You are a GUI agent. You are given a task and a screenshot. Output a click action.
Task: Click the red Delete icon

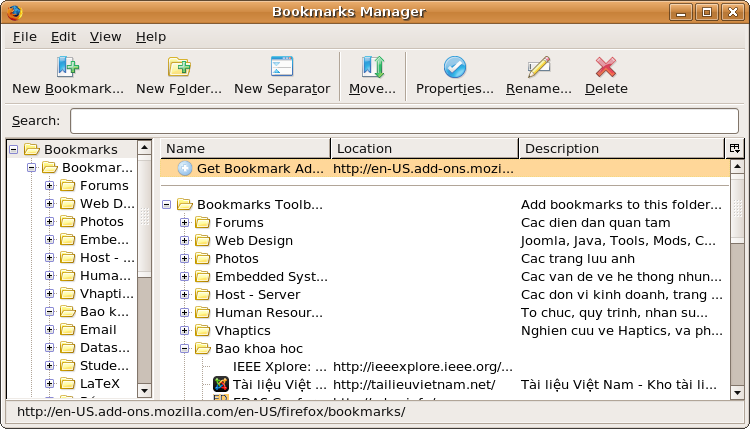pos(606,67)
